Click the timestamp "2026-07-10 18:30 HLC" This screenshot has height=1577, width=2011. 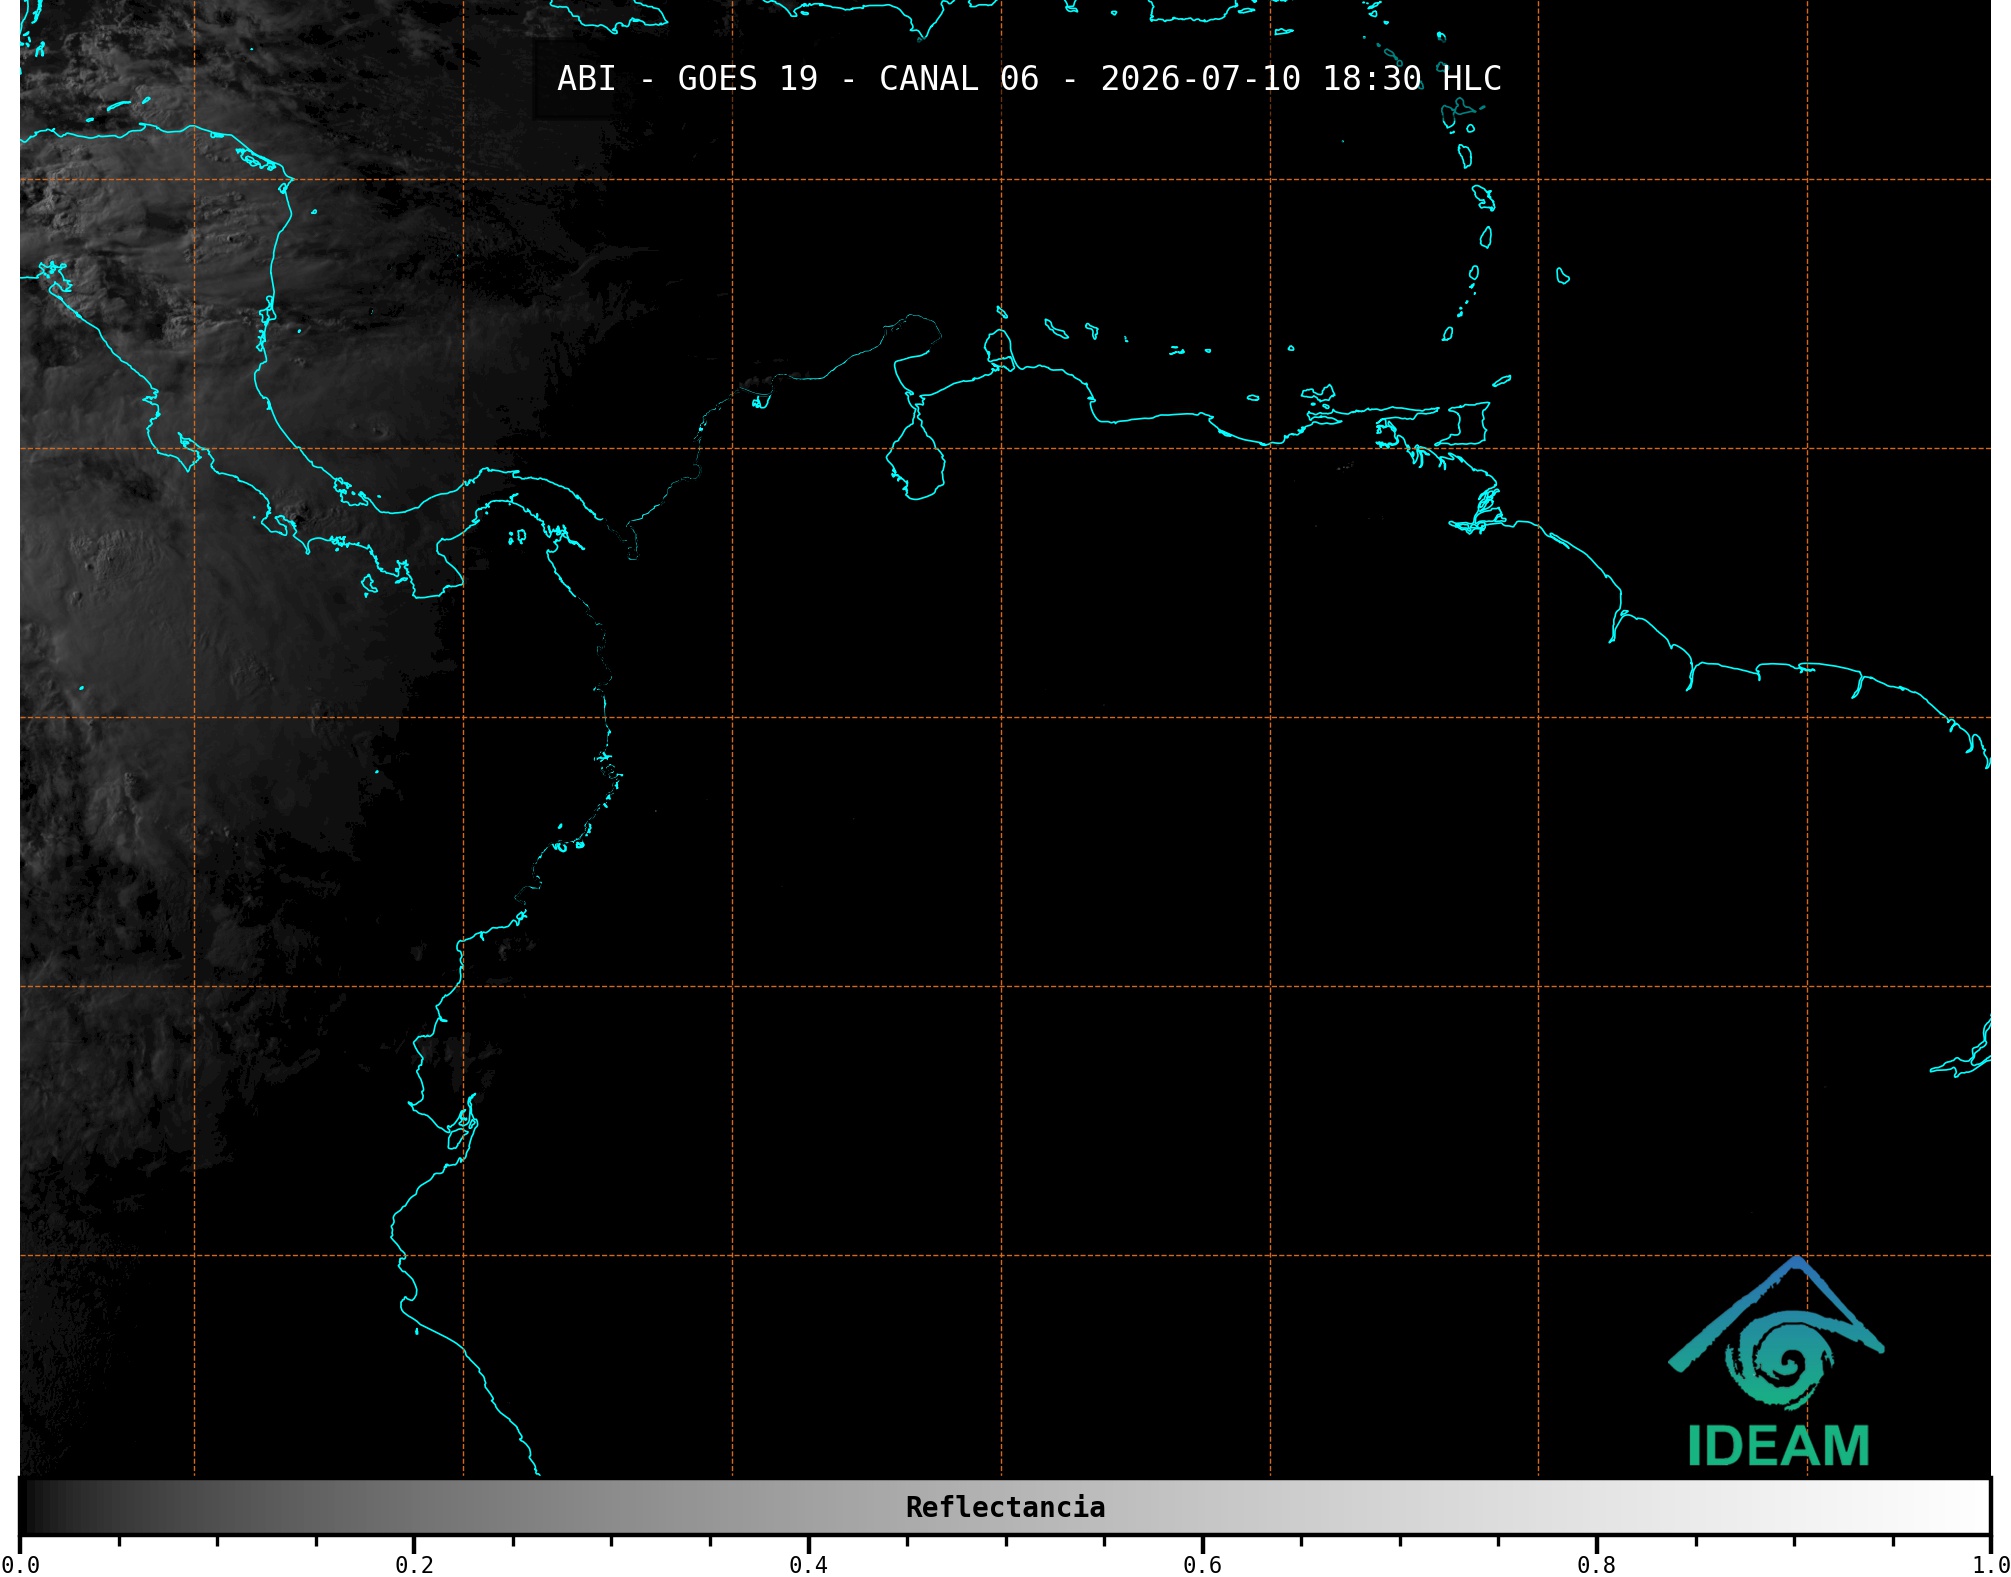[1301, 79]
